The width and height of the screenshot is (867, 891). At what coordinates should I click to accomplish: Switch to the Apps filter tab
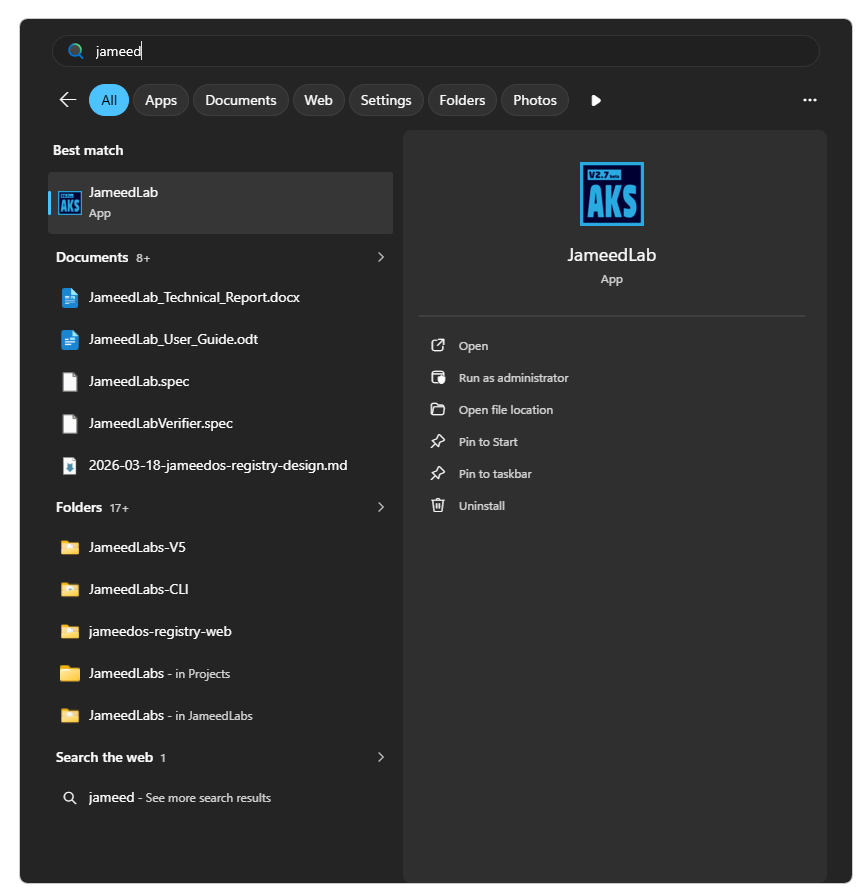click(161, 100)
